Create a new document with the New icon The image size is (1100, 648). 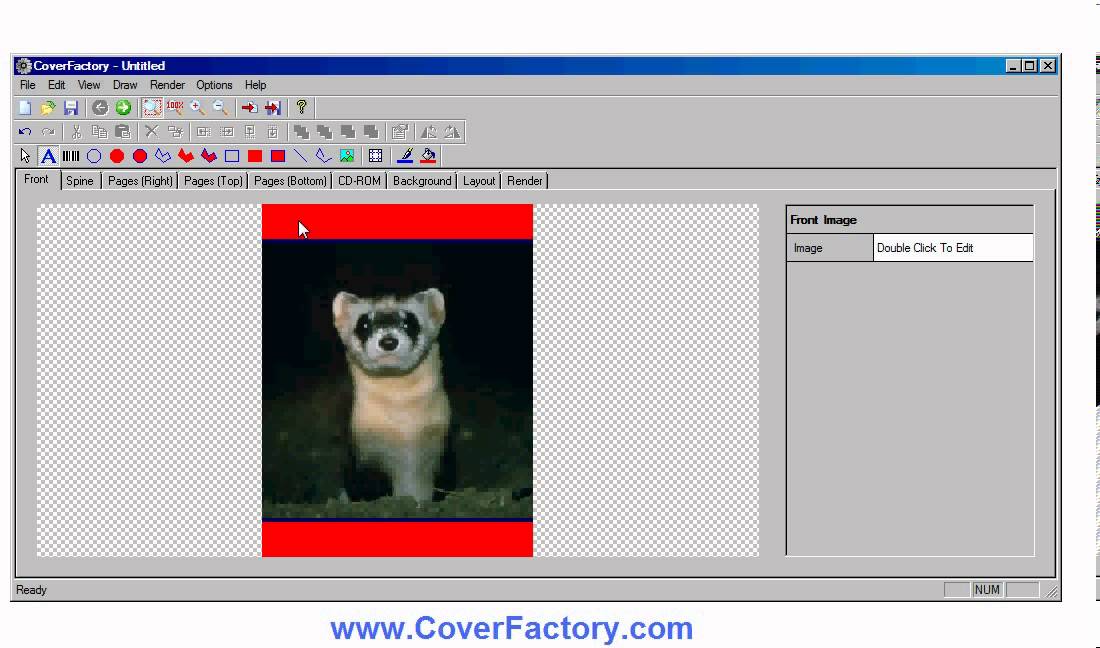pos(25,107)
